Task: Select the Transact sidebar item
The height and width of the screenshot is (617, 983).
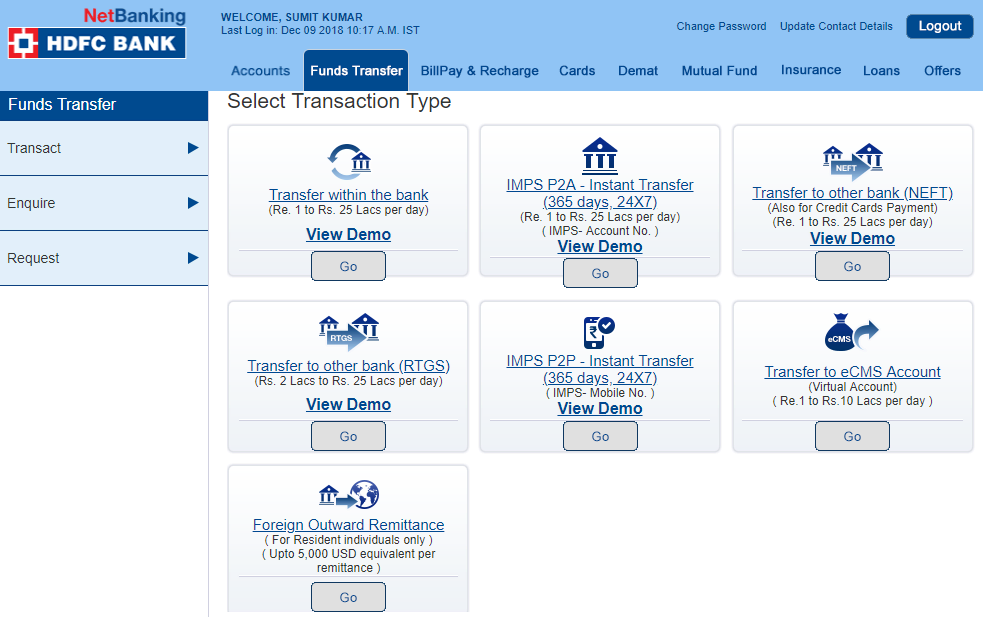Action: (x=103, y=148)
